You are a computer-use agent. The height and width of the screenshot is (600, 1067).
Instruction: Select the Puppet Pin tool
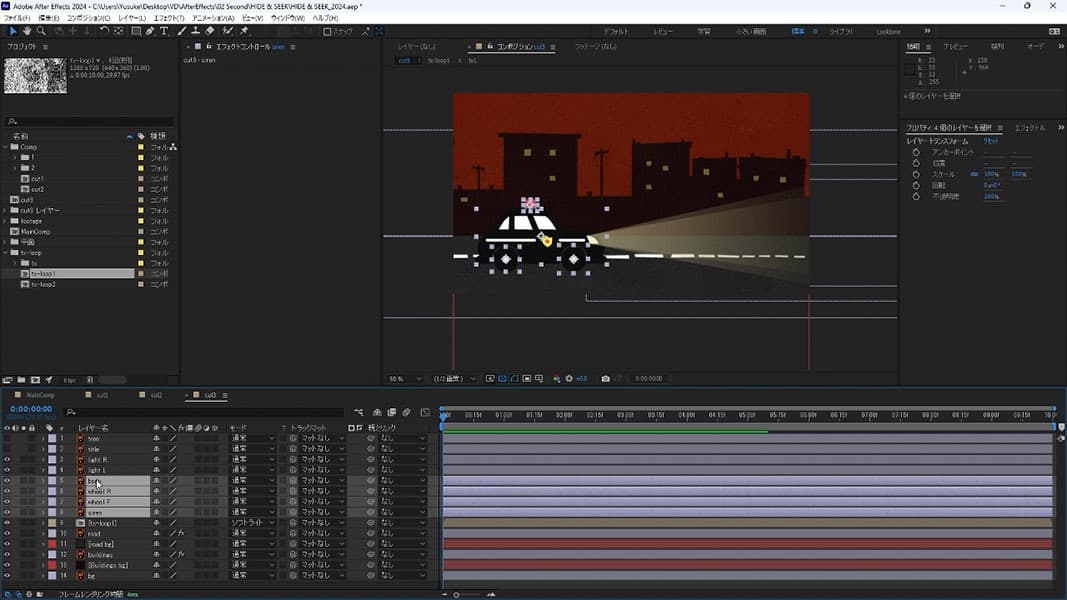(x=243, y=31)
